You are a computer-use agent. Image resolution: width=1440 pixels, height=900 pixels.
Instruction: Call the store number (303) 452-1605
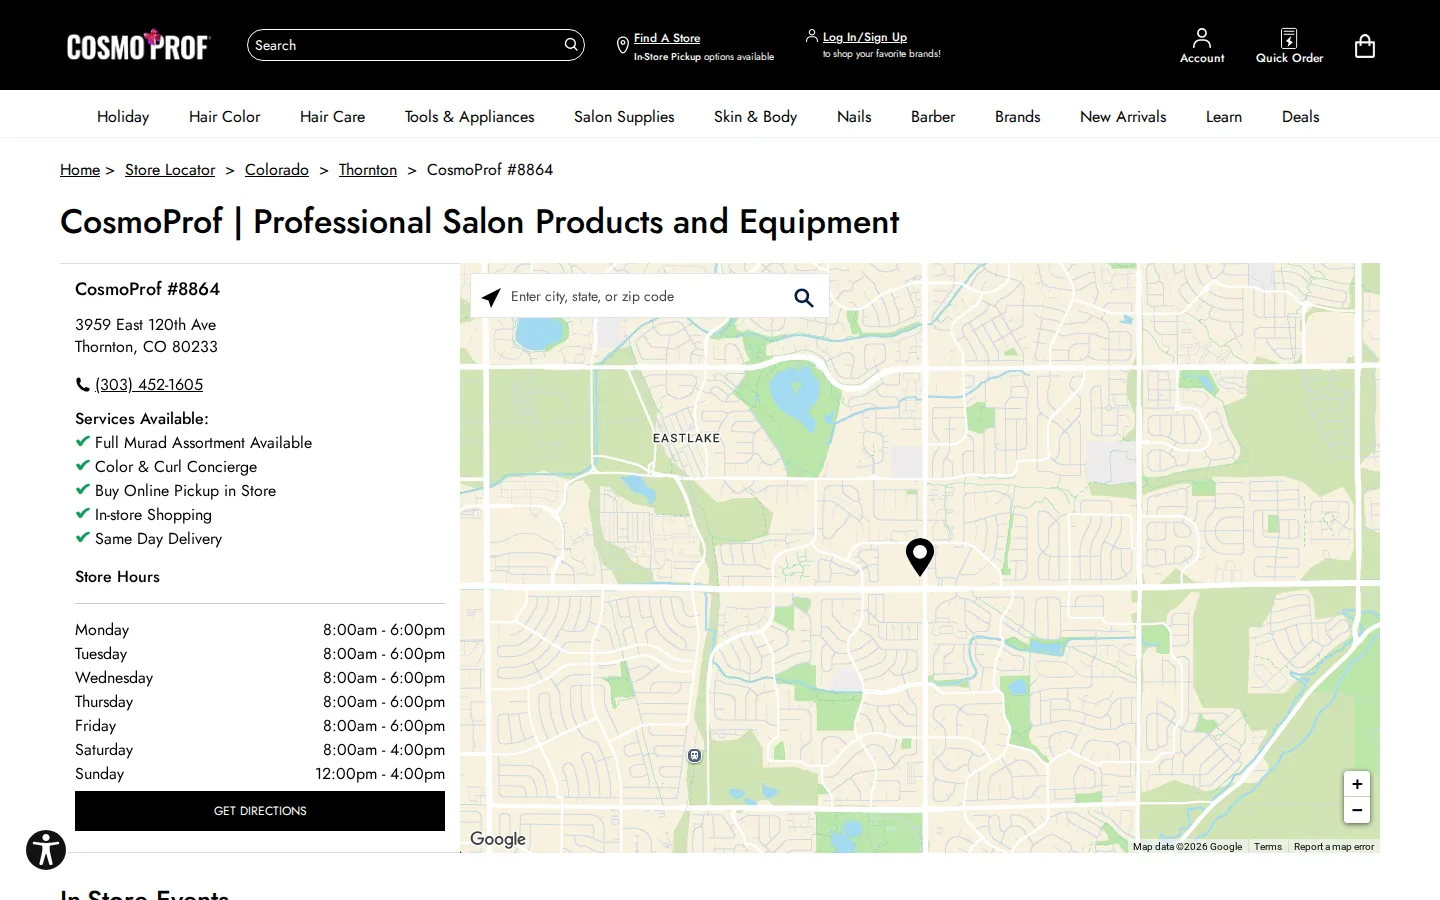(x=149, y=385)
